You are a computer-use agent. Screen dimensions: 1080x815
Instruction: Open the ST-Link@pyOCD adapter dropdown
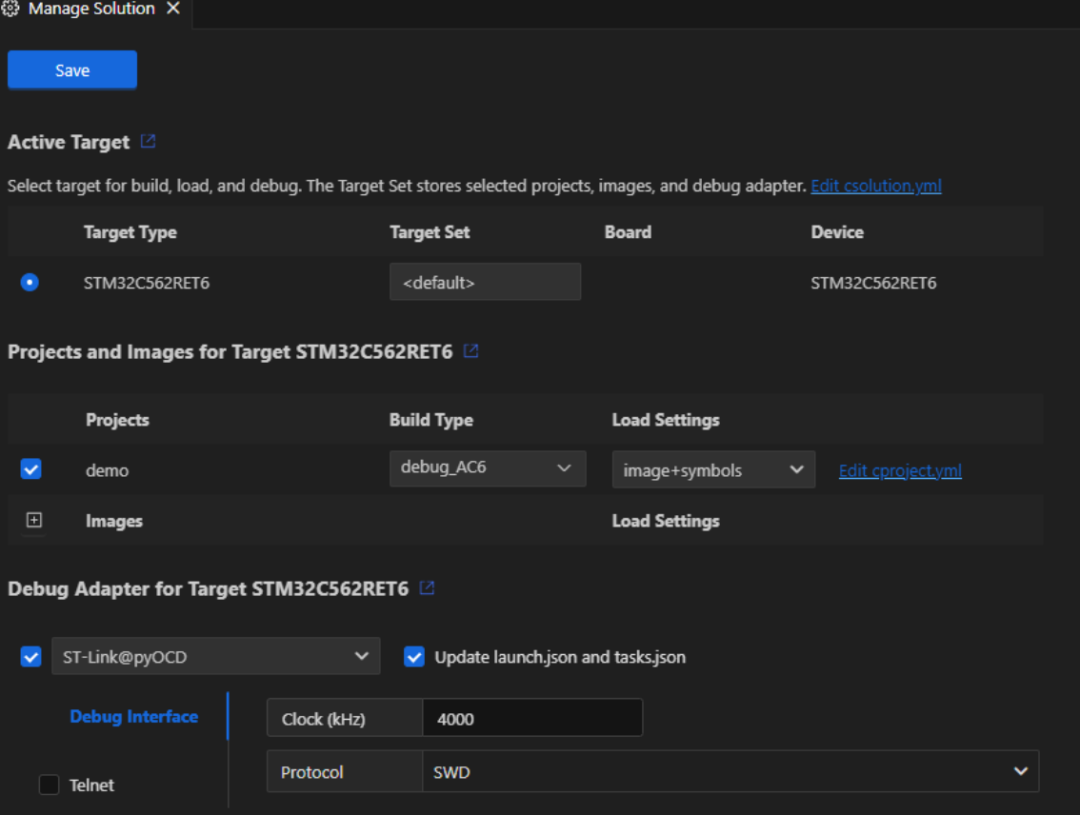[x=216, y=657]
